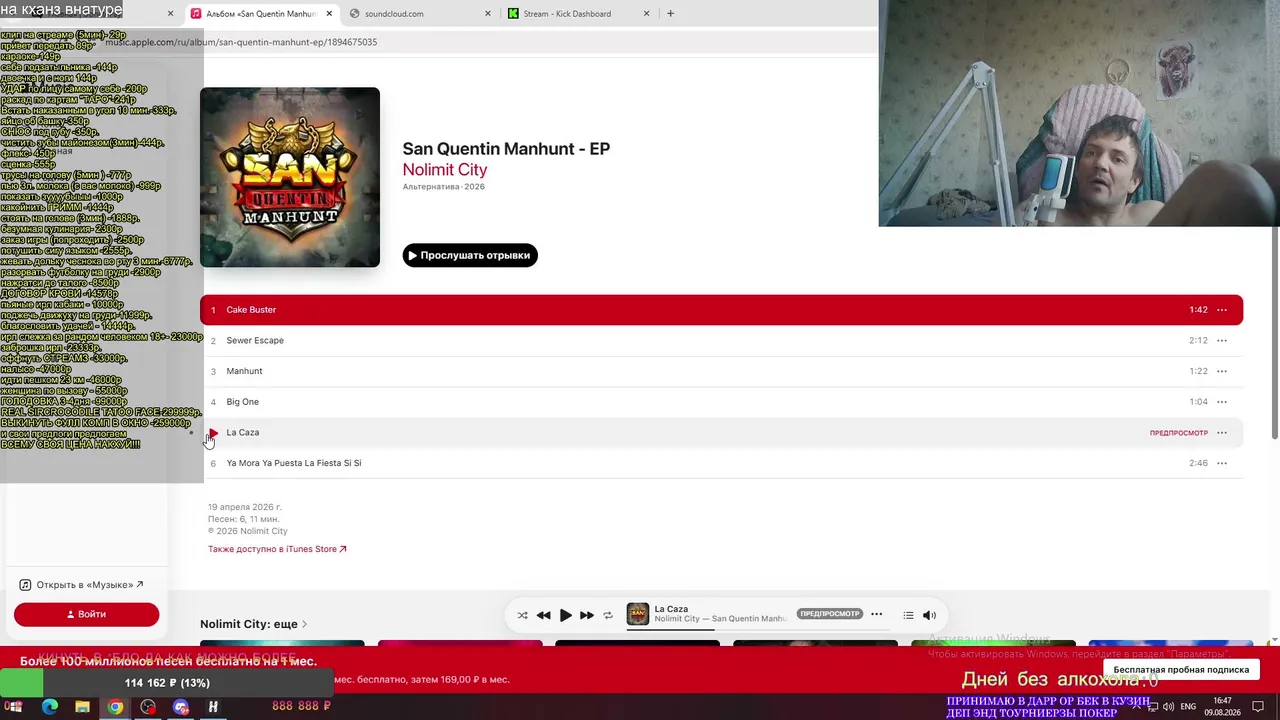Click the red 'Войти' sign-in button

coord(86,614)
